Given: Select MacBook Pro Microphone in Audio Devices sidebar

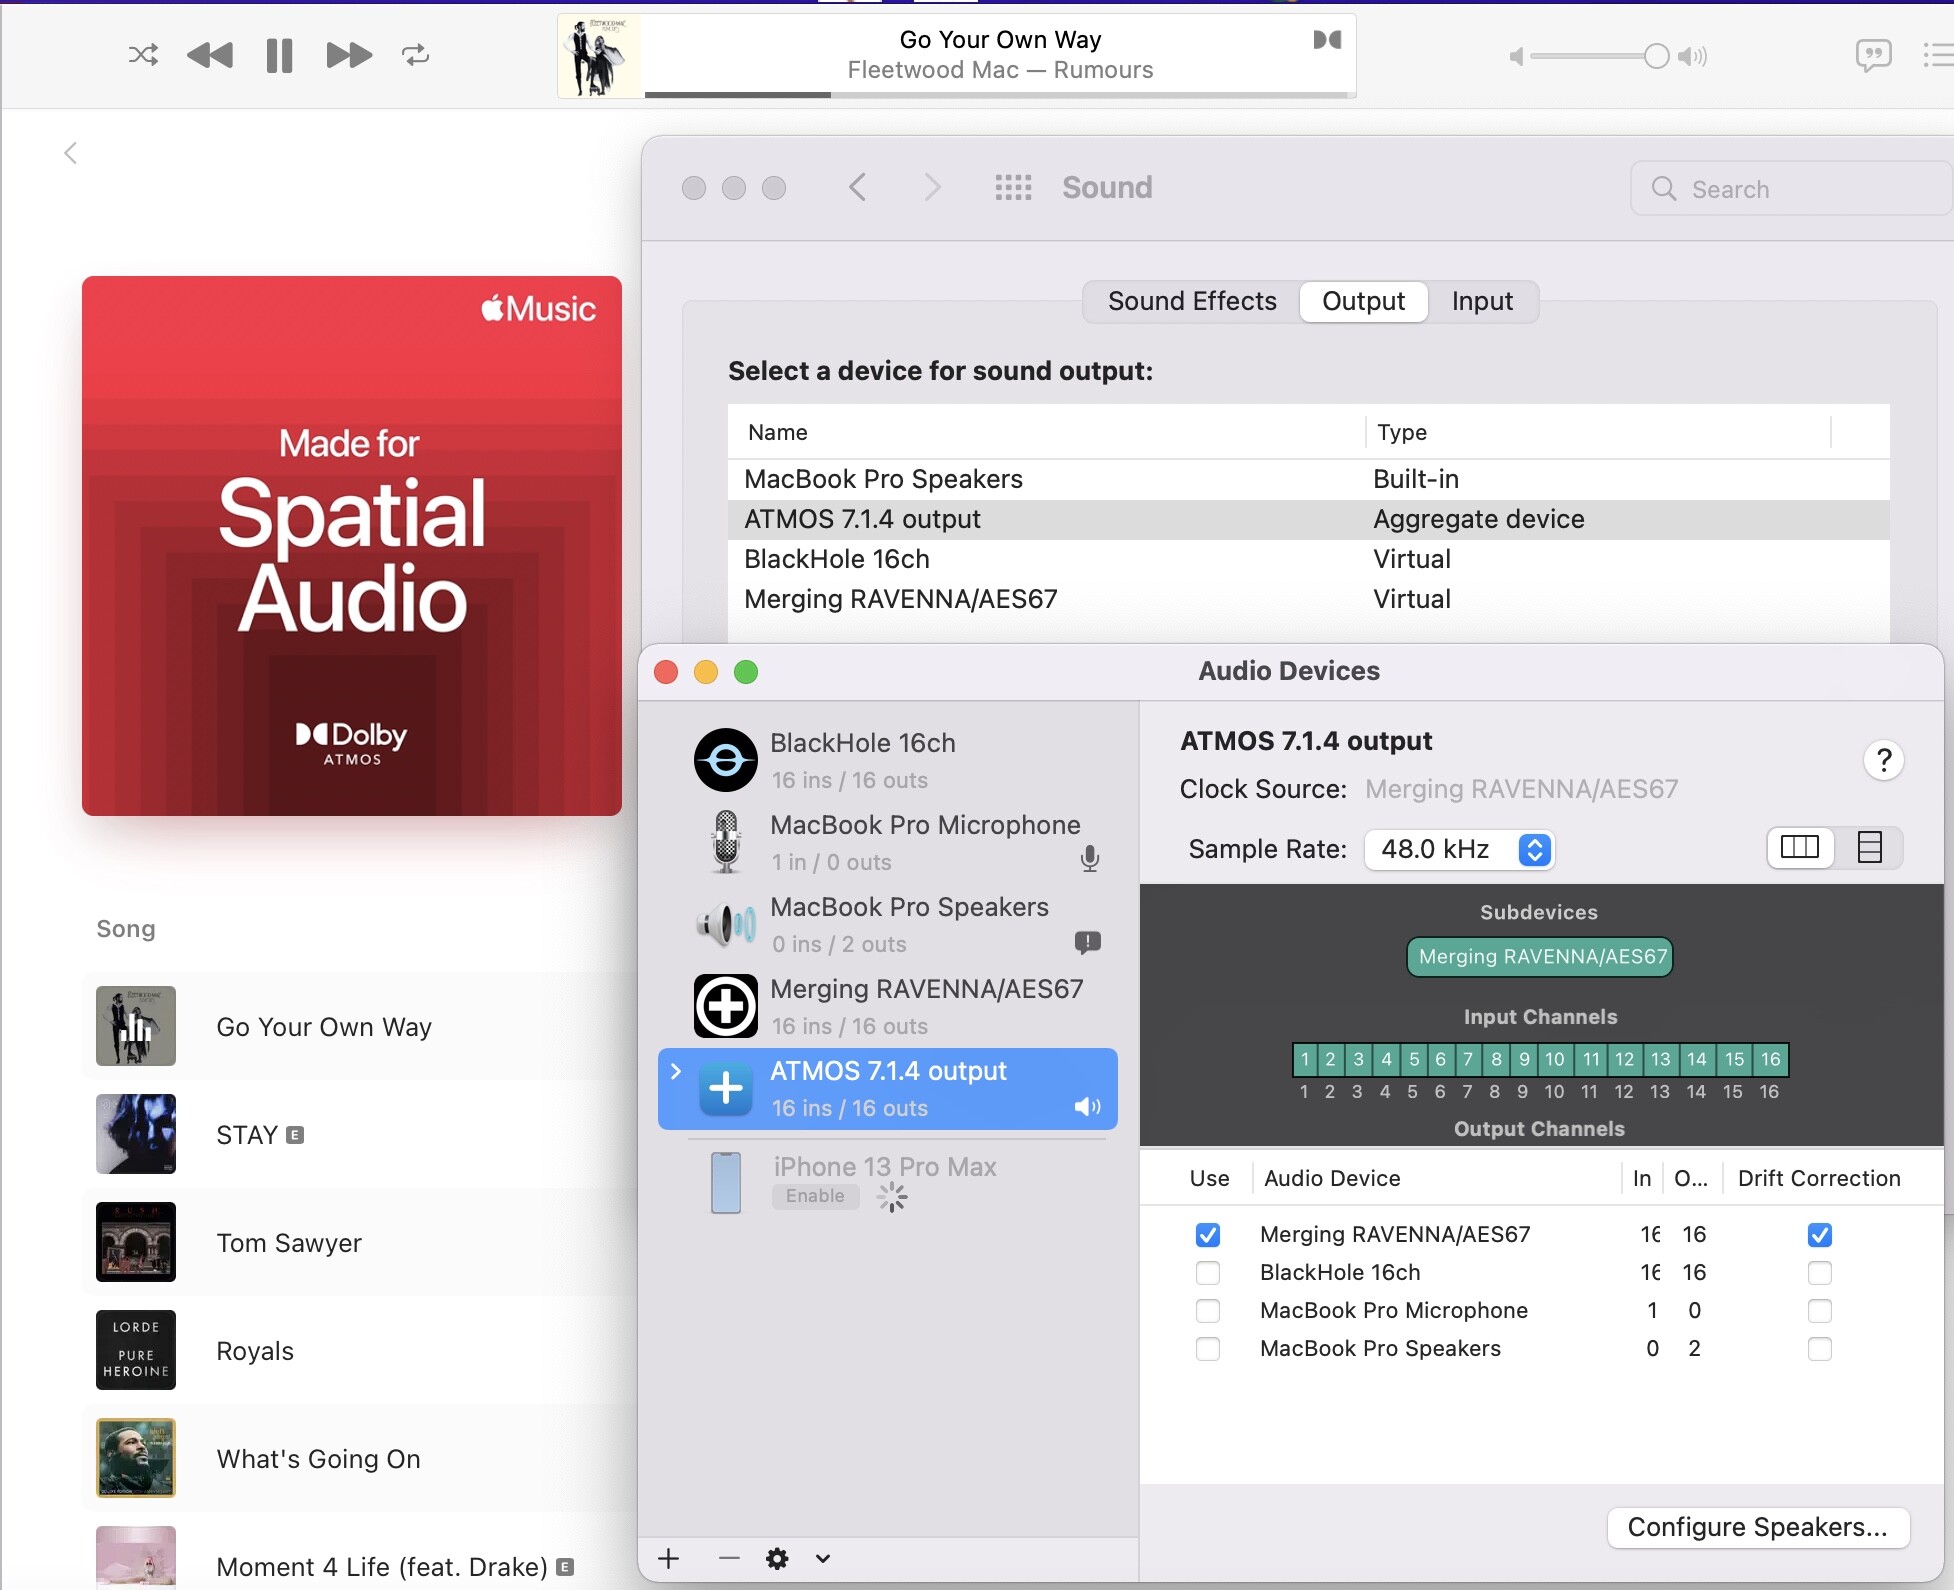Looking at the screenshot, I should tap(888, 842).
